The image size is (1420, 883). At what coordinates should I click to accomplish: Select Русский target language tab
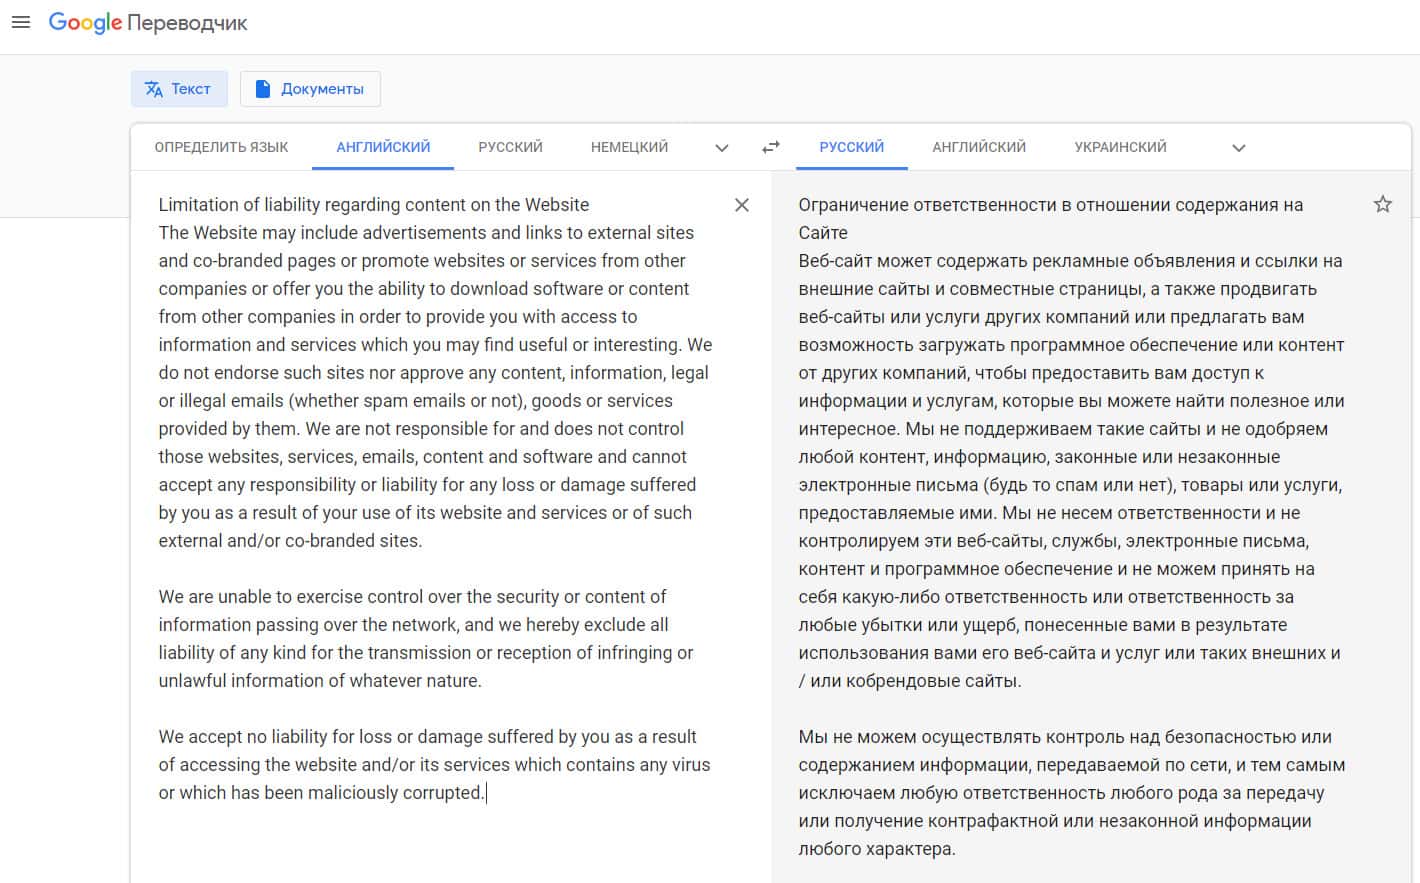click(851, 147)
